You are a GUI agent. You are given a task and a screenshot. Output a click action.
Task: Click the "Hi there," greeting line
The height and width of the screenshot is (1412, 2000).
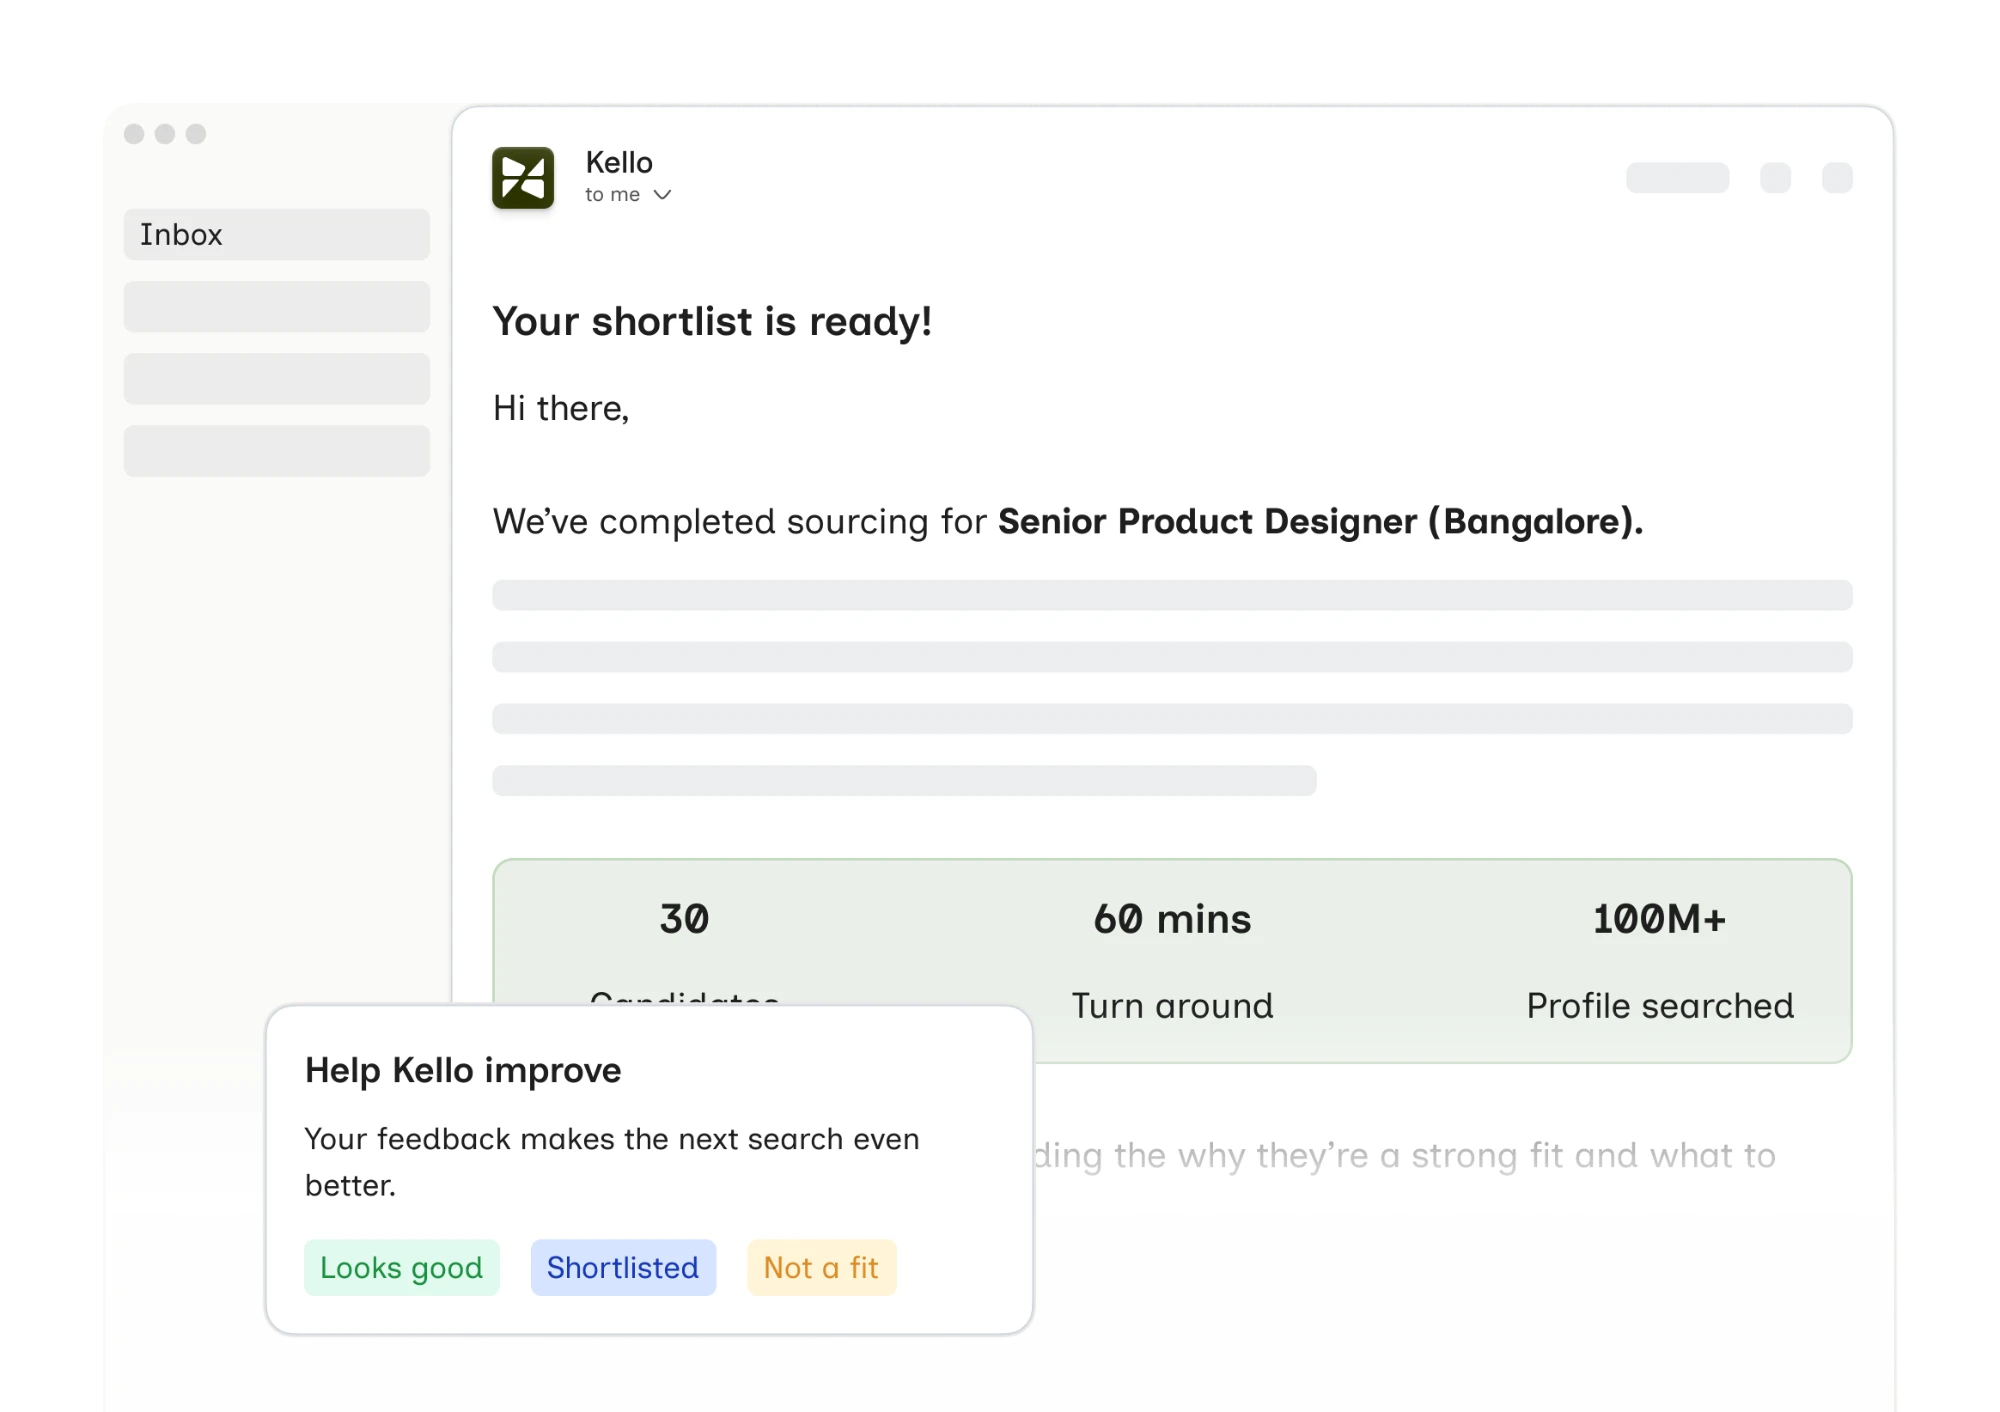coord(561,408)
